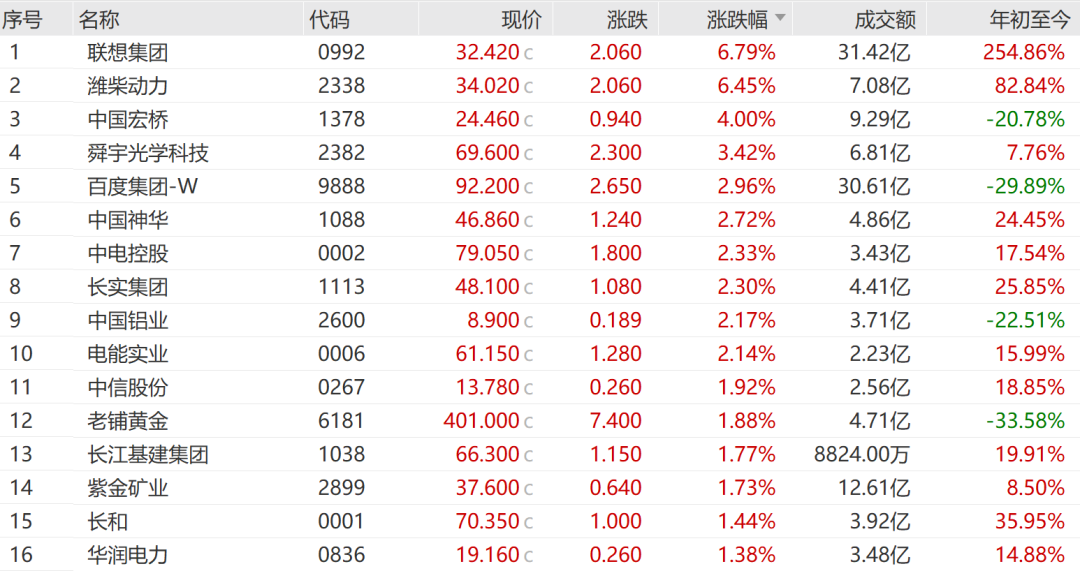The height and width of the screenshot is (571, 1080).
Task: Select the 百度集团-W row
Action: point(540,187)
